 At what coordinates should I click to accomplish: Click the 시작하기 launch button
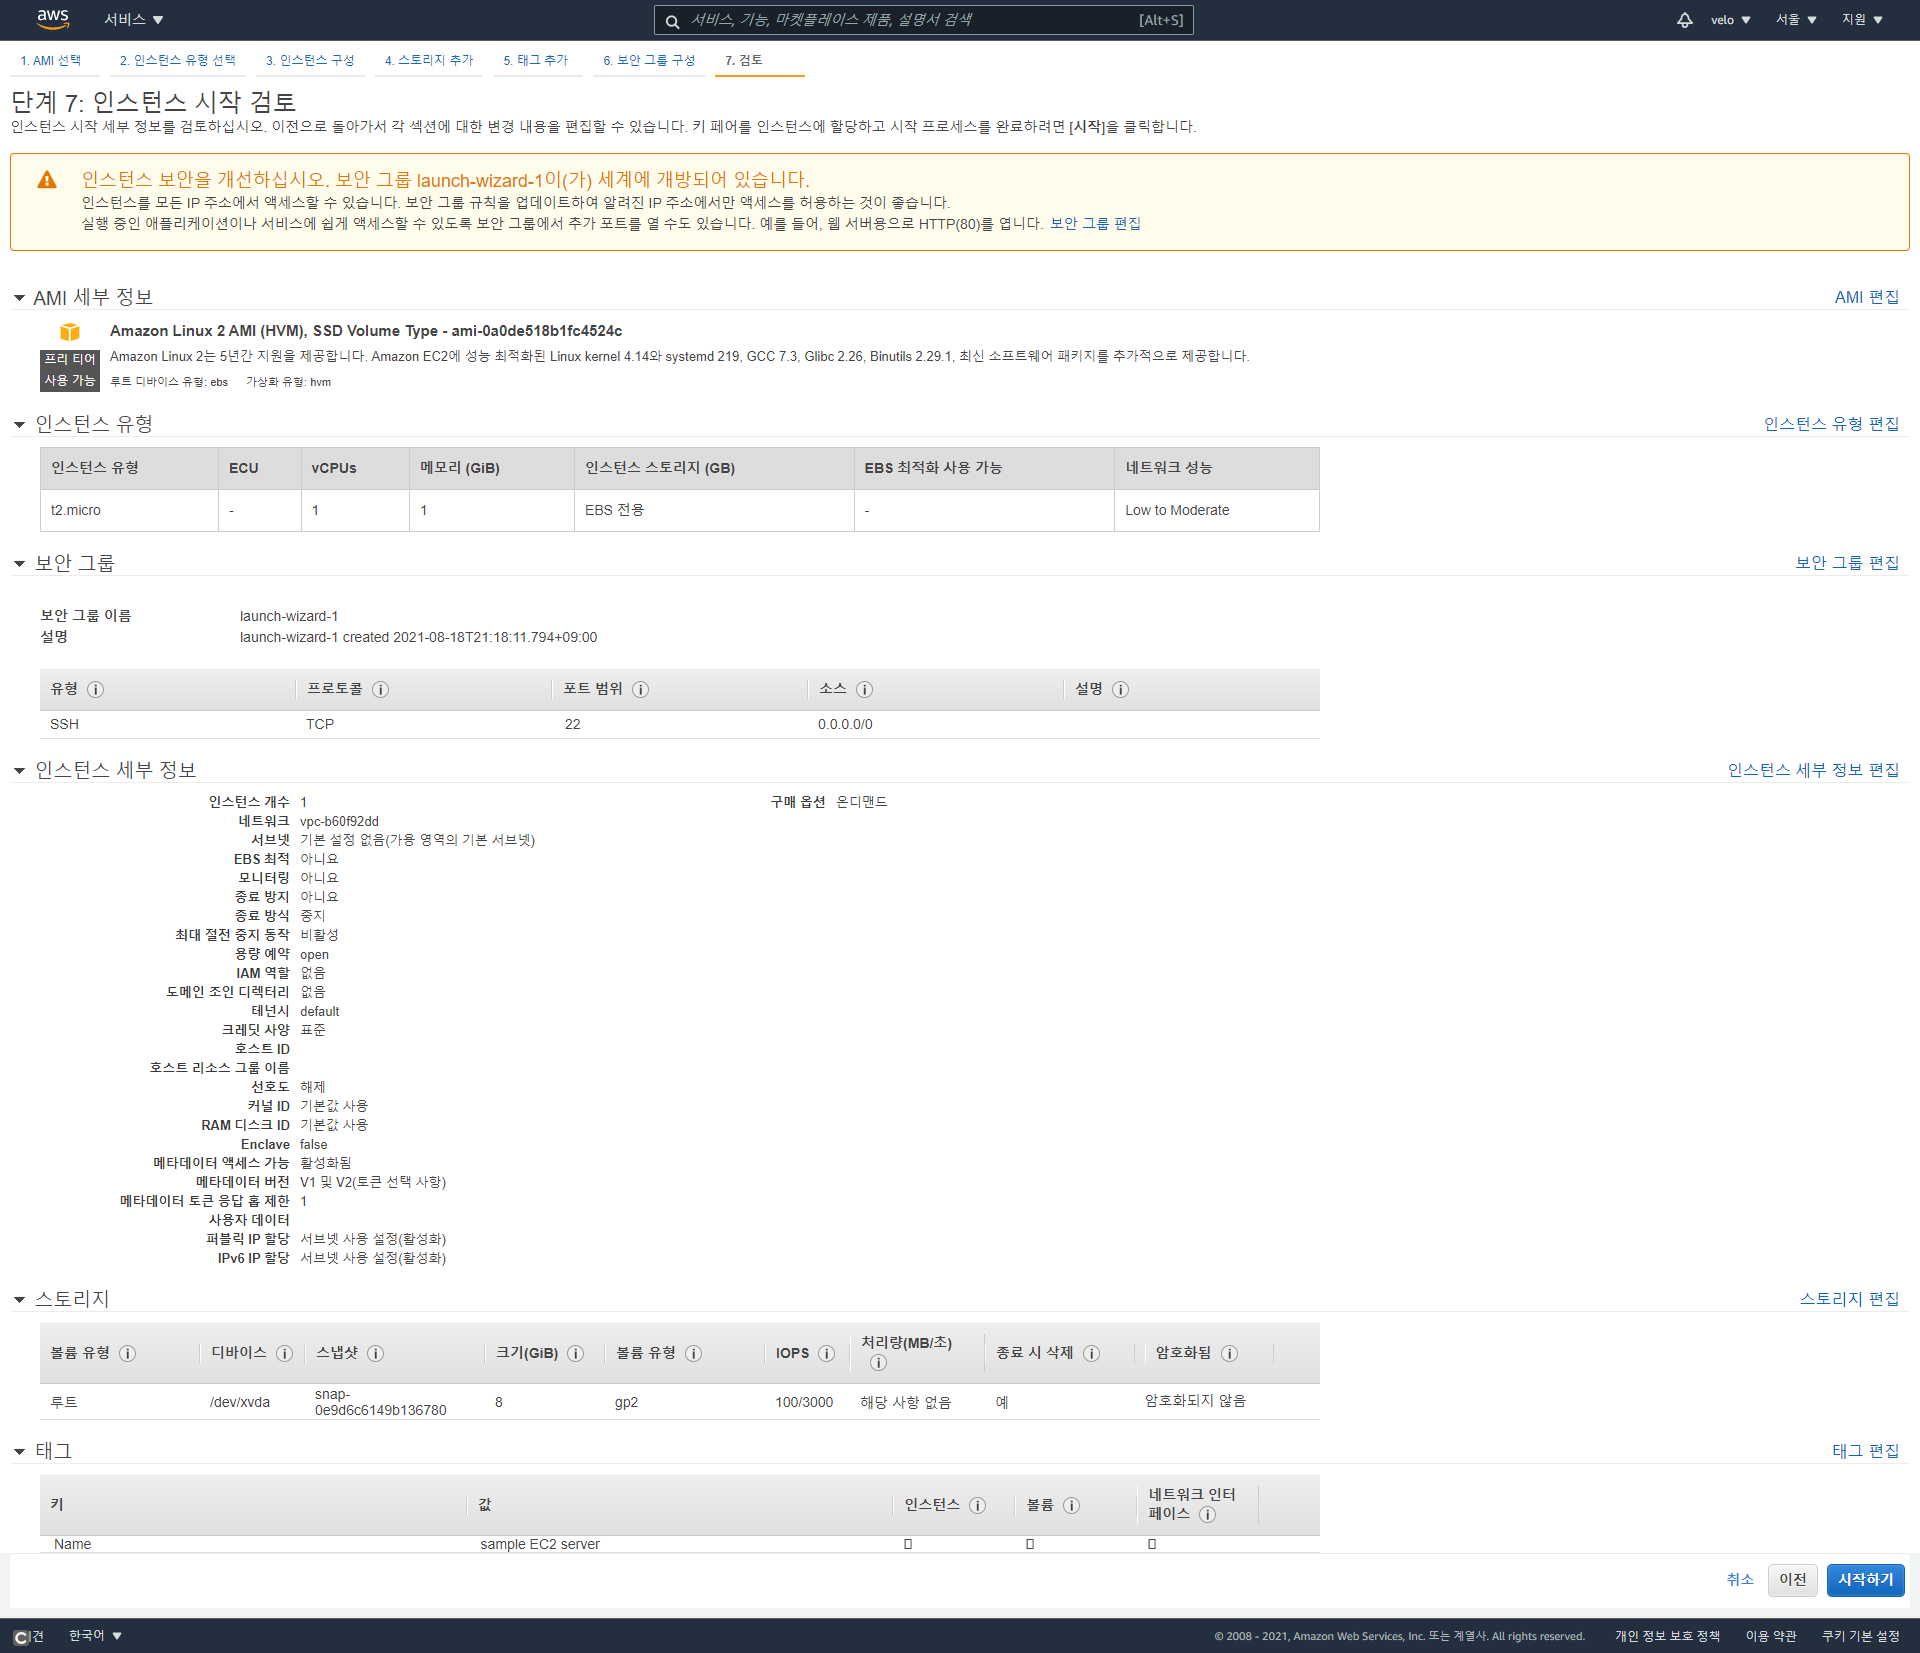[1865, 1580]
